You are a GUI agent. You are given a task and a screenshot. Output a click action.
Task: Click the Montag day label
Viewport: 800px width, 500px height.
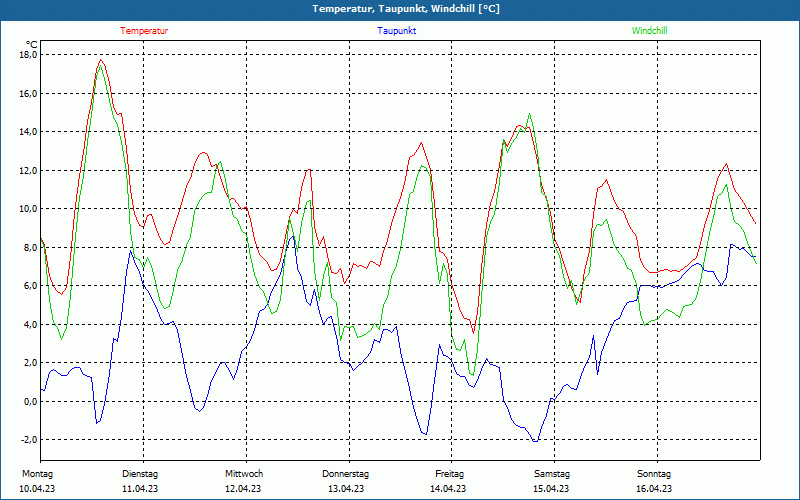click(37, 474)
